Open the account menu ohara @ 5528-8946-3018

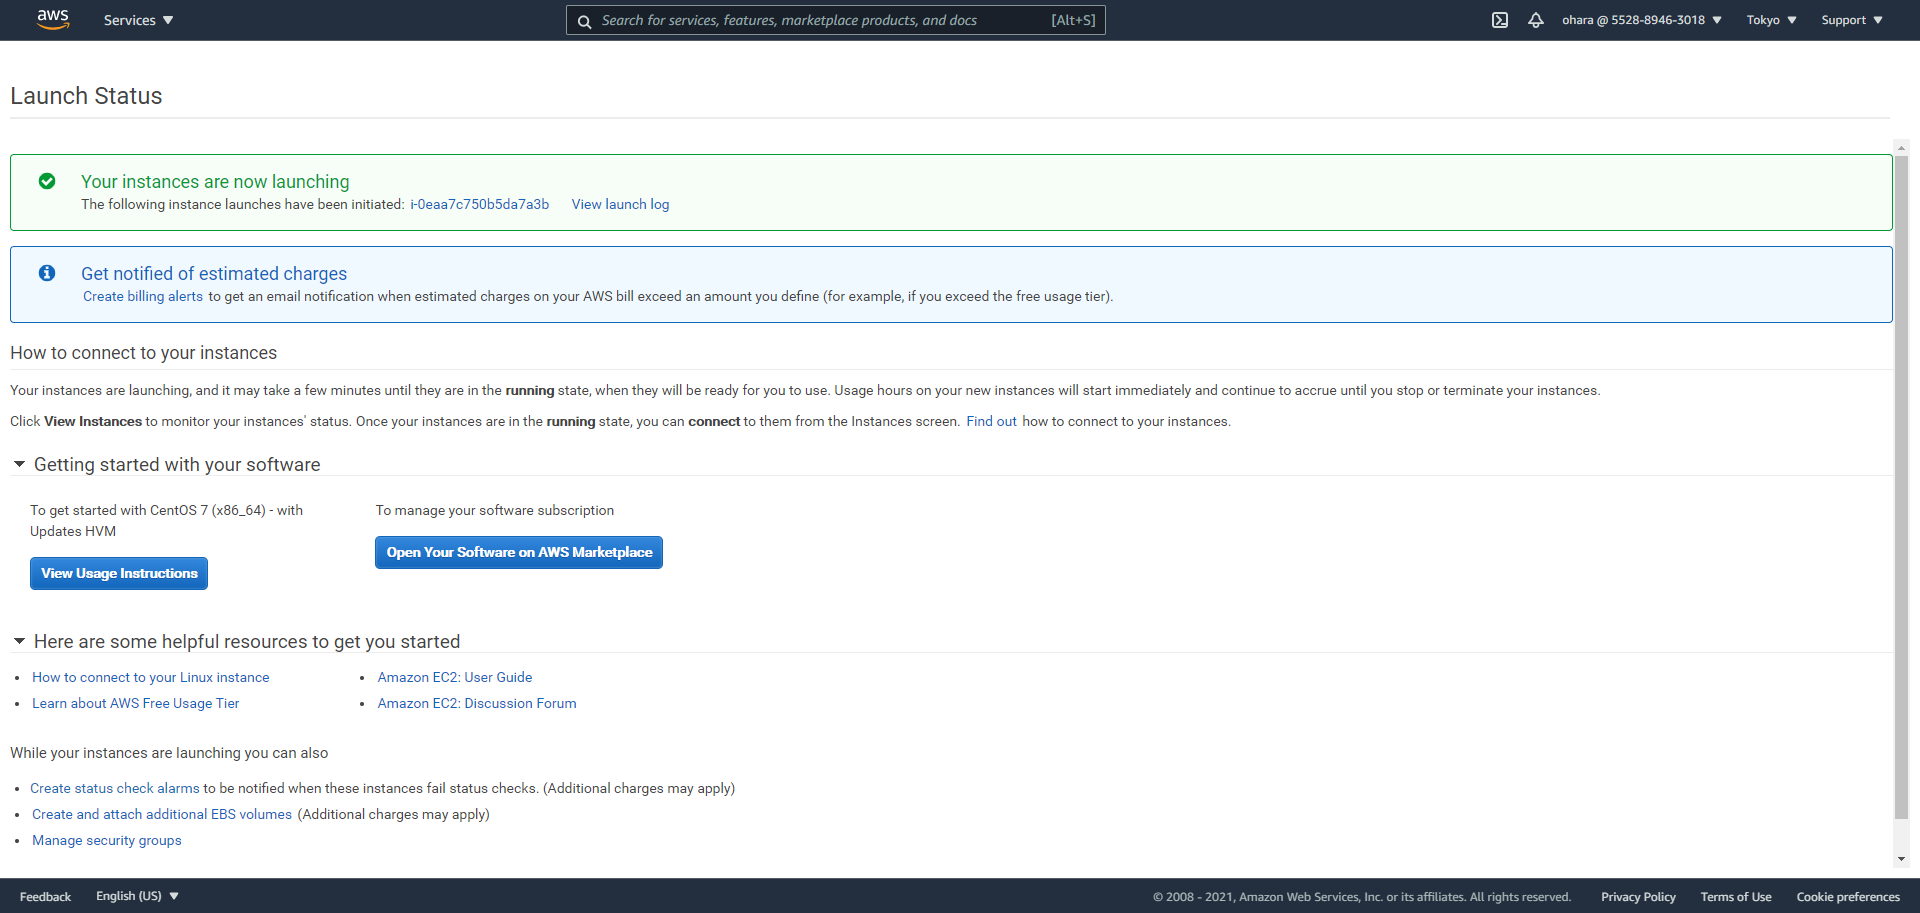[1642, 20]
